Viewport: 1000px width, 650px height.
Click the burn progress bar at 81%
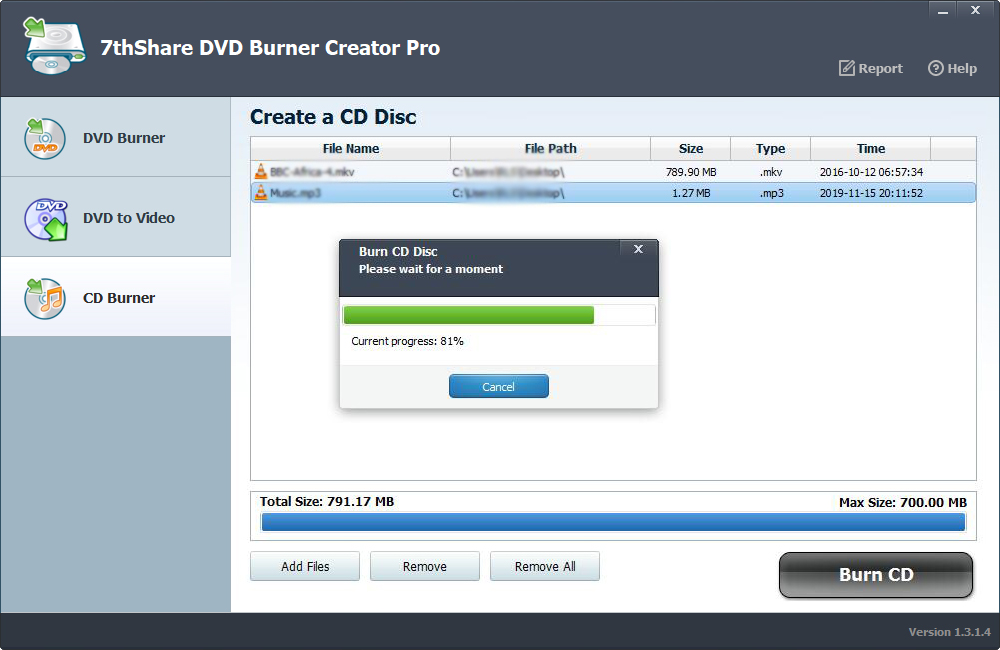(x=499, y=315)
